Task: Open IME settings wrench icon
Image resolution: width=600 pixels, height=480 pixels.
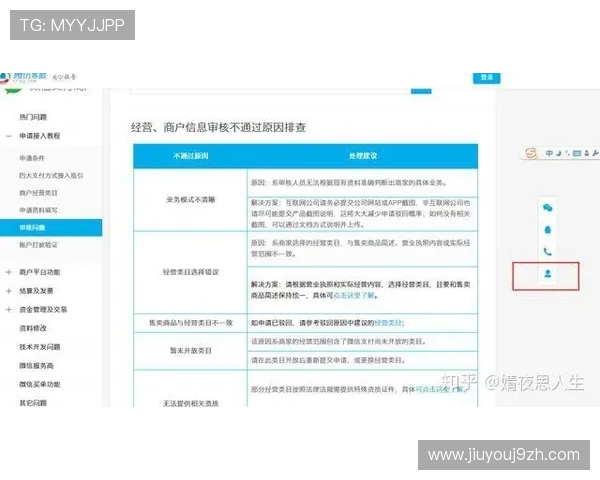Action: click(595, 153)
